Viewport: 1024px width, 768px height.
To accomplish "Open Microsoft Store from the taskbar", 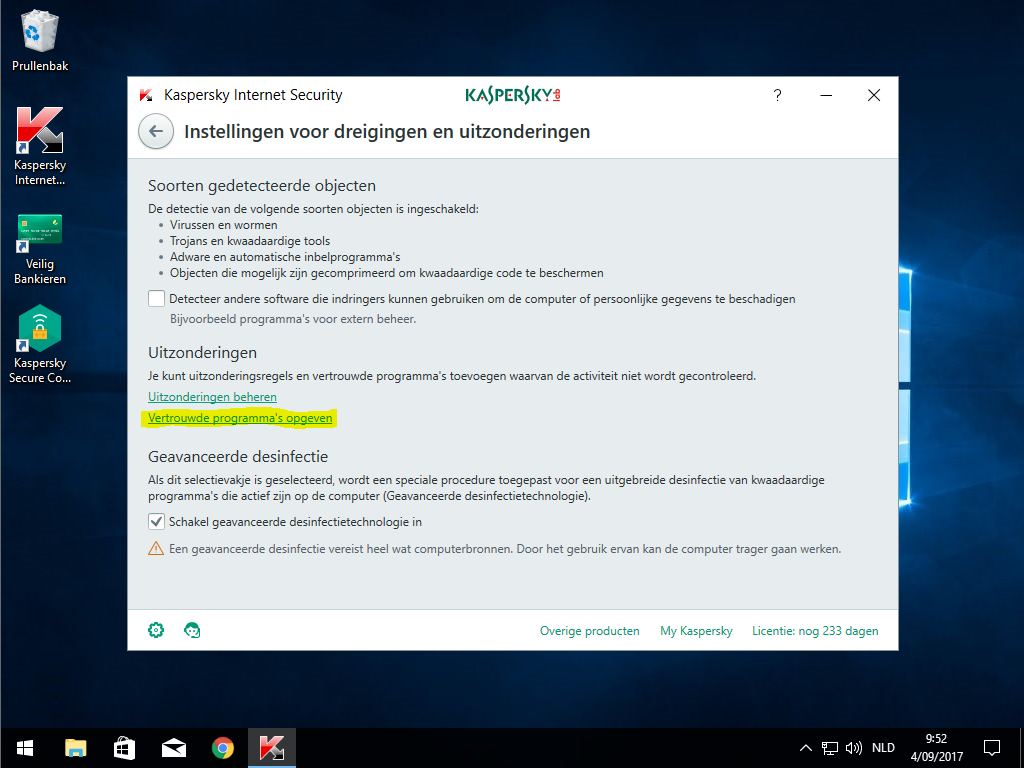I will (x=124, y=748).
